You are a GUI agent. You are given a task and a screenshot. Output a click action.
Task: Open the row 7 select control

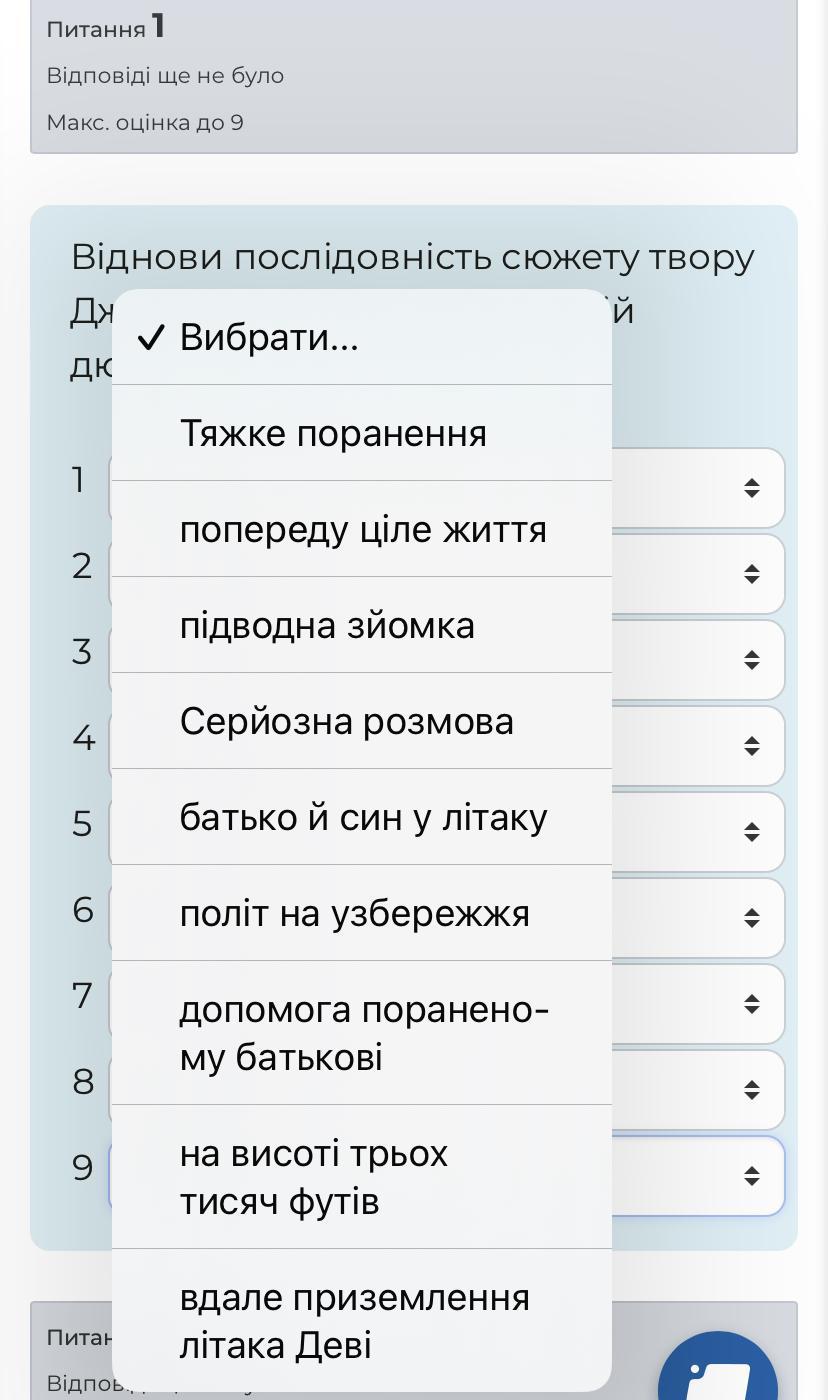pyautogui.click(x=751, y=1004)
